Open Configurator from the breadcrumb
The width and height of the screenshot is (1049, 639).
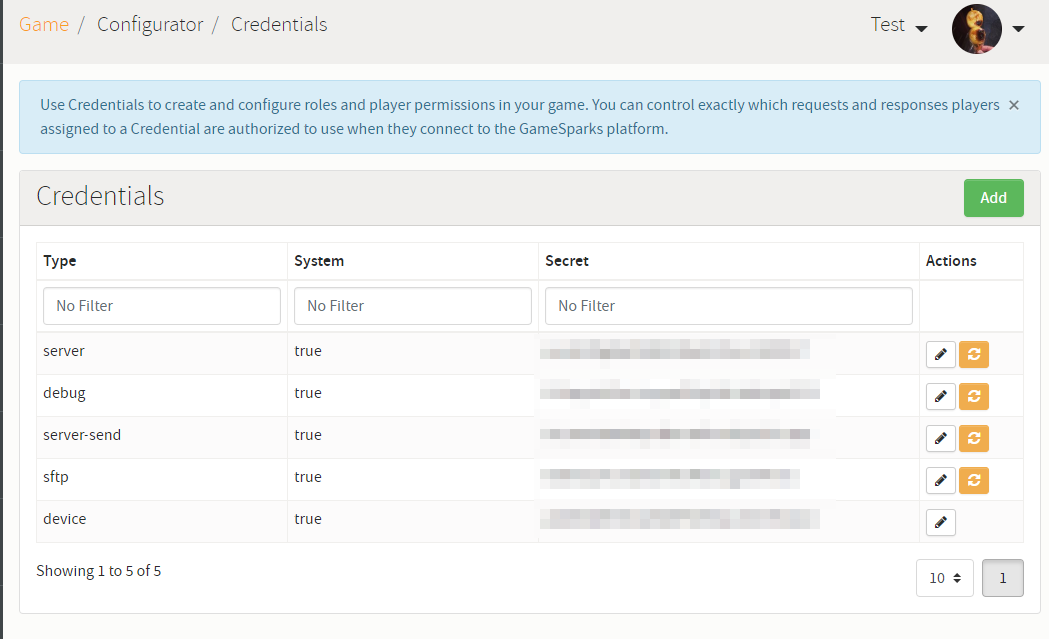click(x=150, y=24)
